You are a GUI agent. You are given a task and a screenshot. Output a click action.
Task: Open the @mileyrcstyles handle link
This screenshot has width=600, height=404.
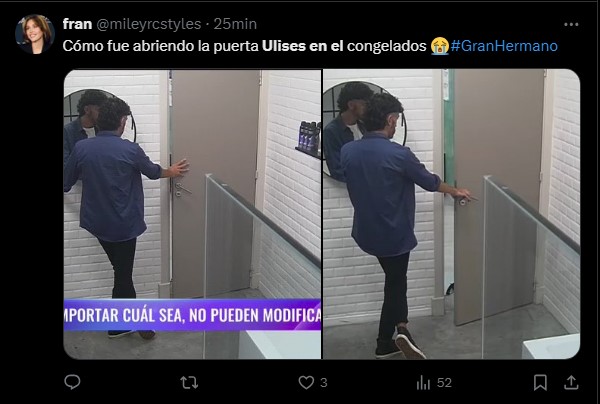[x=148, y=24]
